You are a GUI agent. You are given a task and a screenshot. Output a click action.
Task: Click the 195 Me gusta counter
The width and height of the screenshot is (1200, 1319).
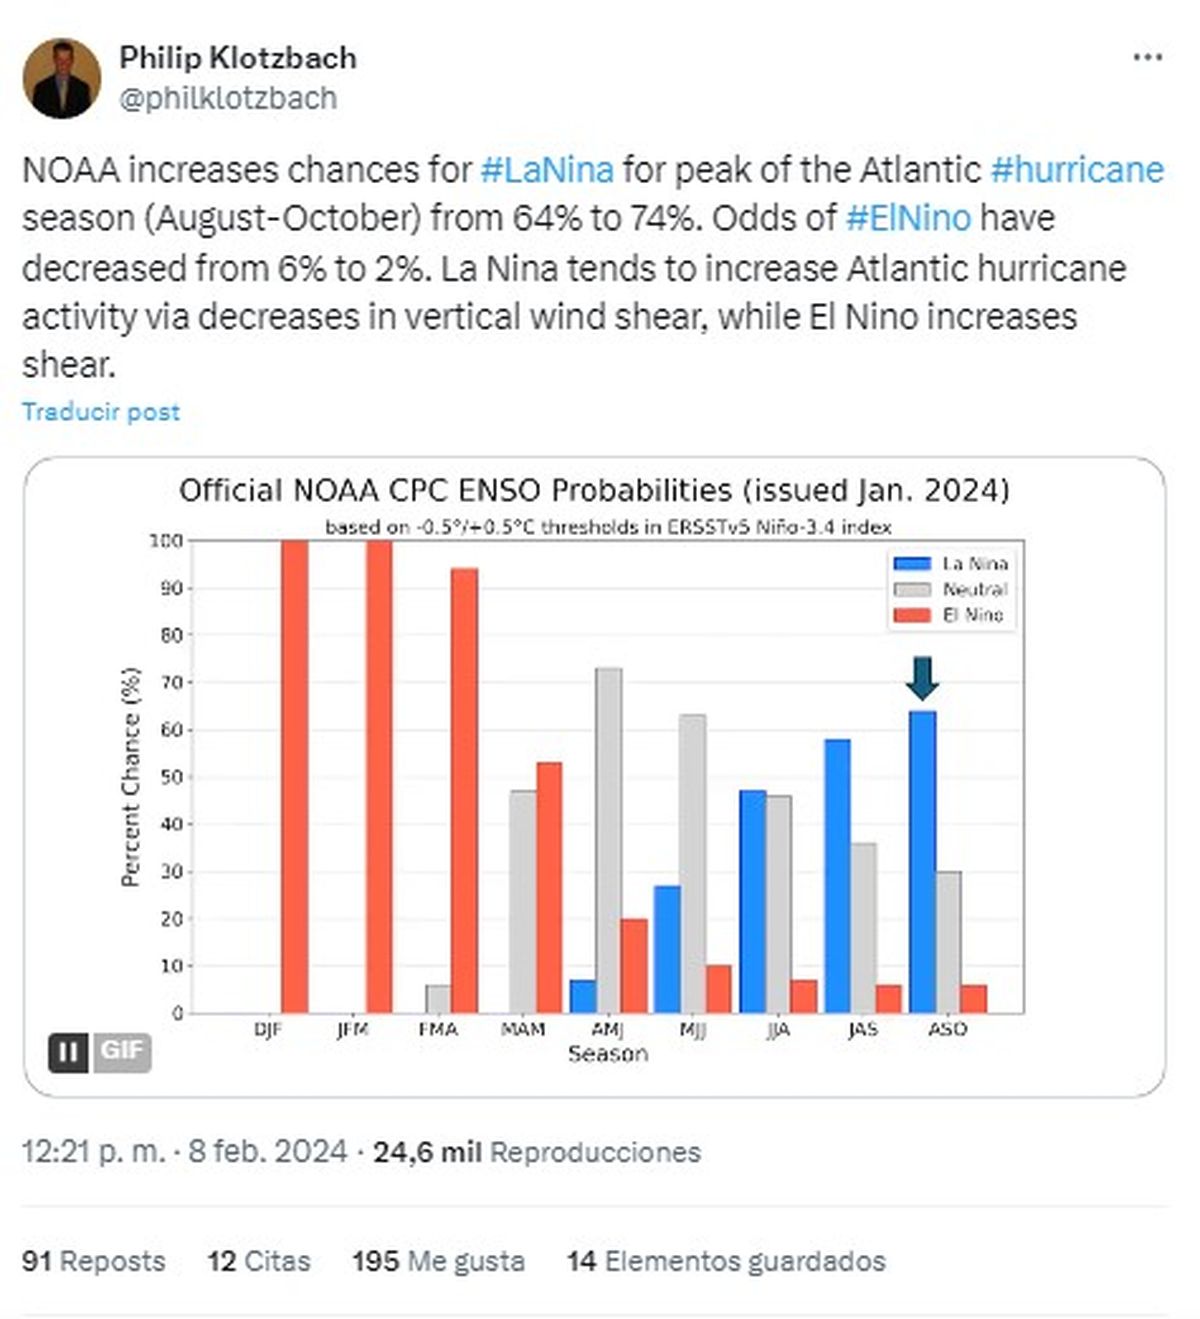coord(439,1262)
